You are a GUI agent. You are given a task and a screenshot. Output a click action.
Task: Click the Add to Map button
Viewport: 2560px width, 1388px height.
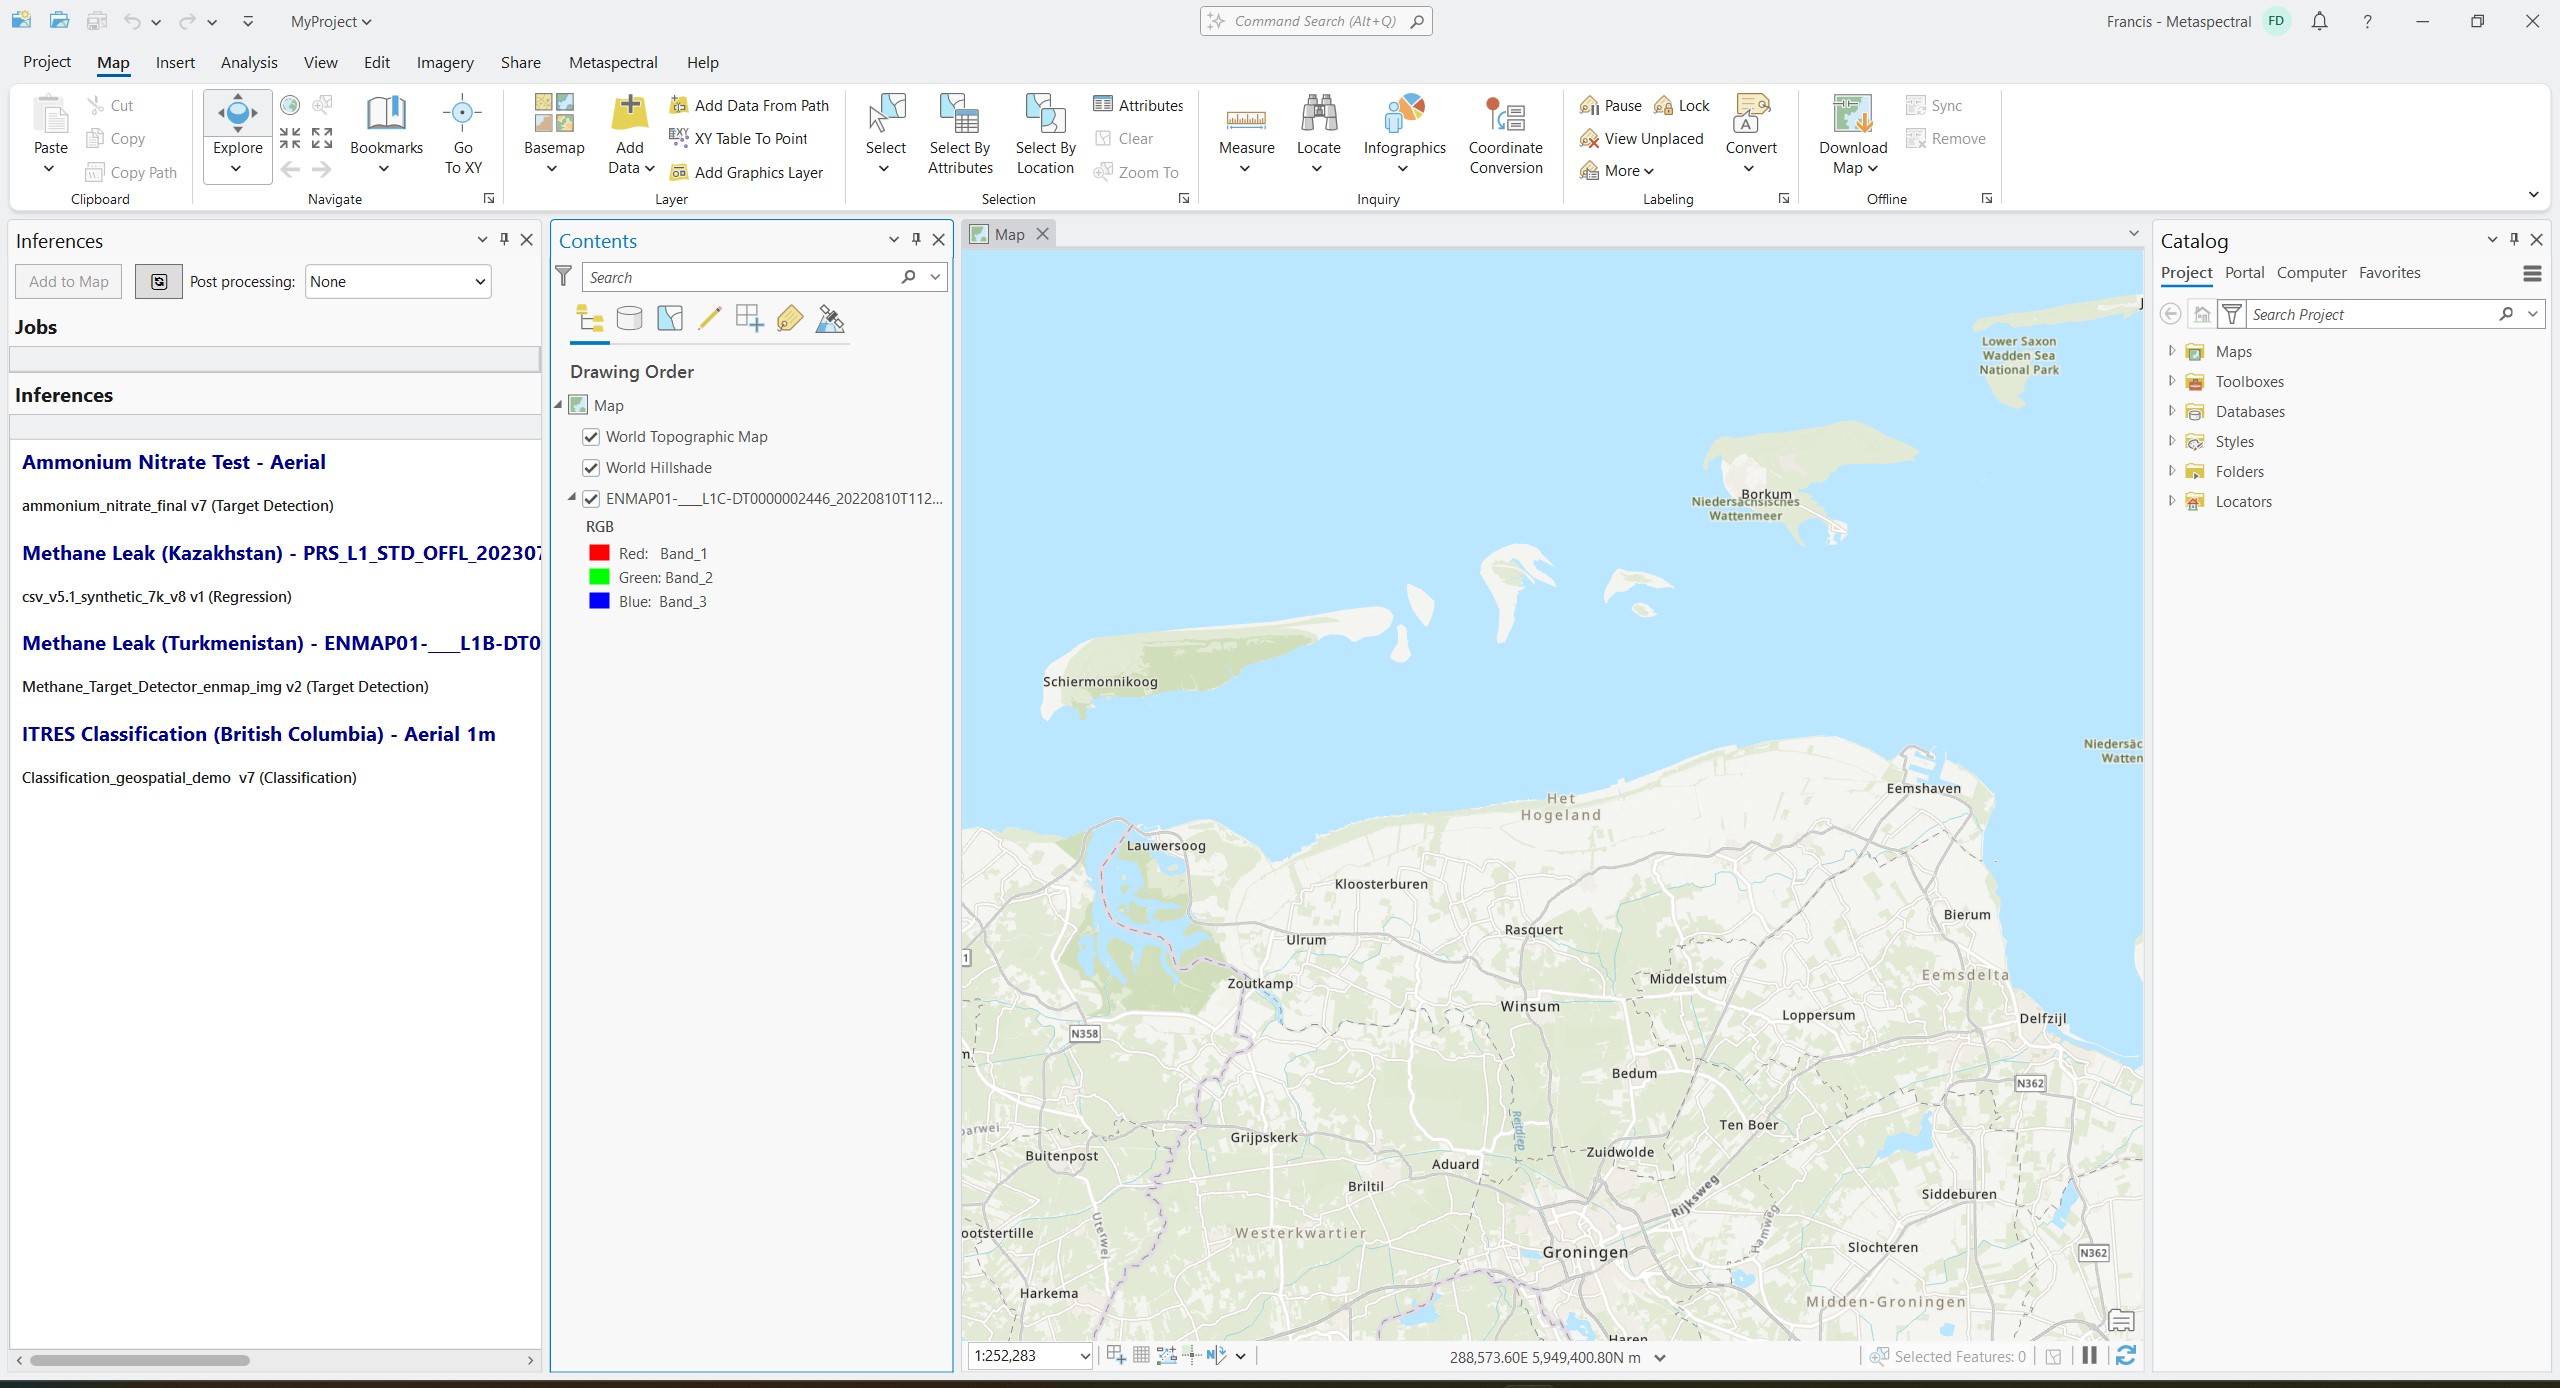(68, 282)
